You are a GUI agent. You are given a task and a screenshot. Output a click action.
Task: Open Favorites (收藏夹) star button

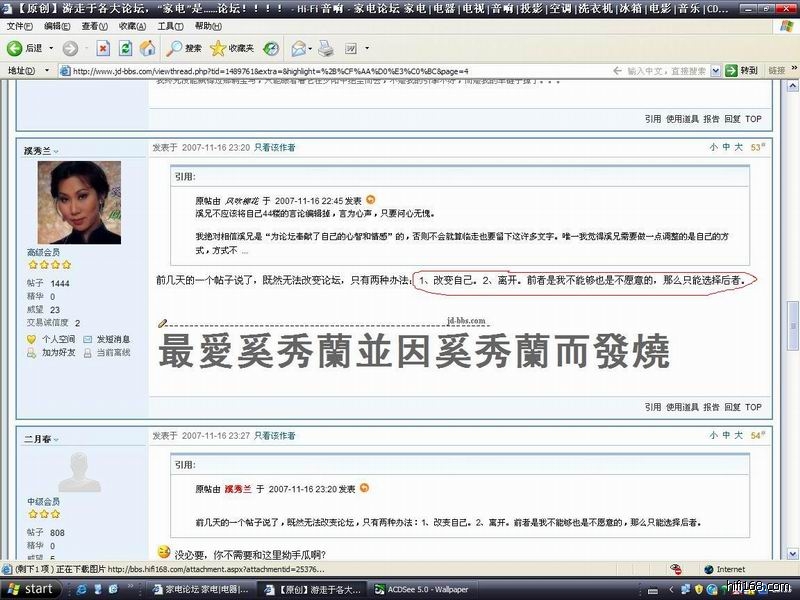tap(232, 48)
